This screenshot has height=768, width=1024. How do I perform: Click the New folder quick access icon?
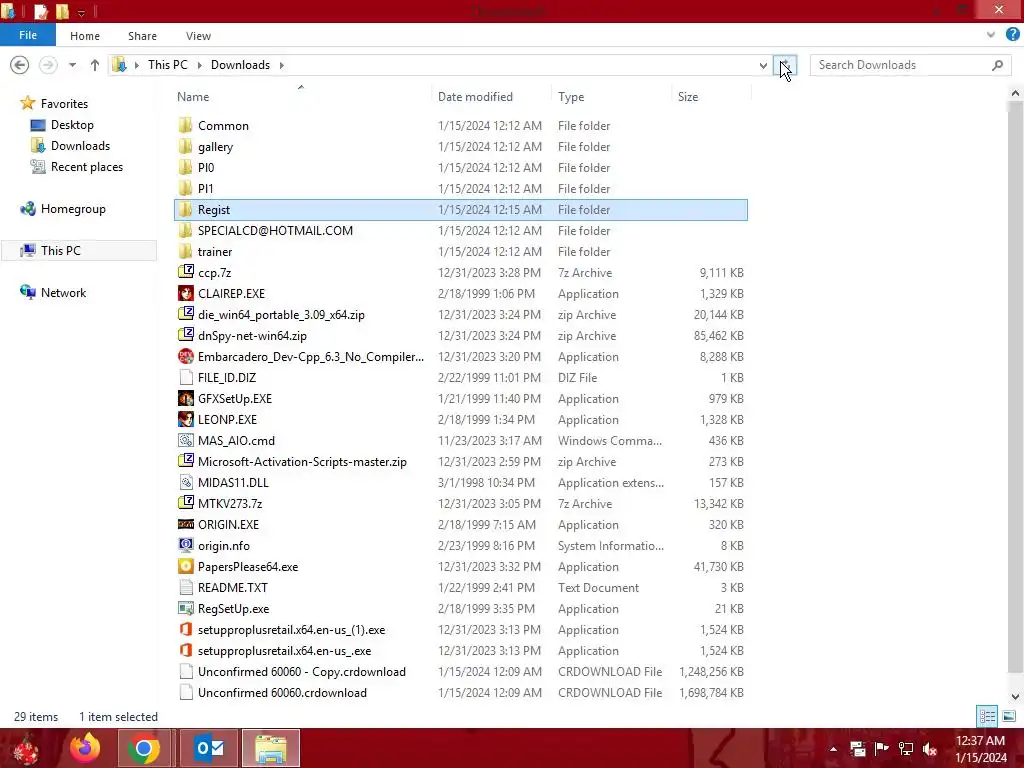63,11
